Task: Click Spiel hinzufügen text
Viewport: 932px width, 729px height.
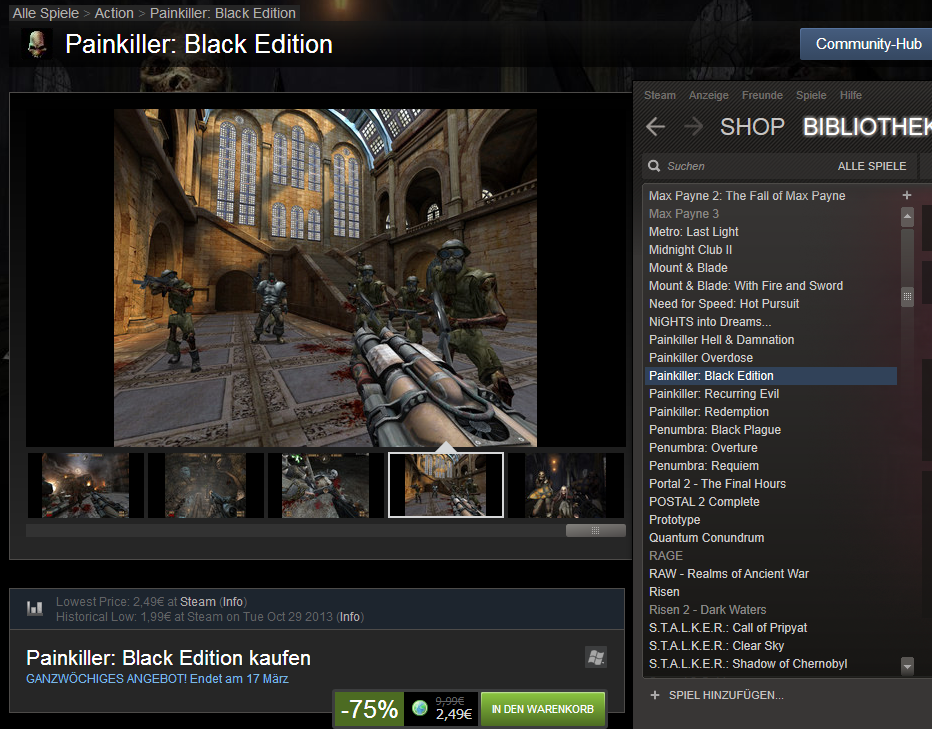Action: click(726, 695)
